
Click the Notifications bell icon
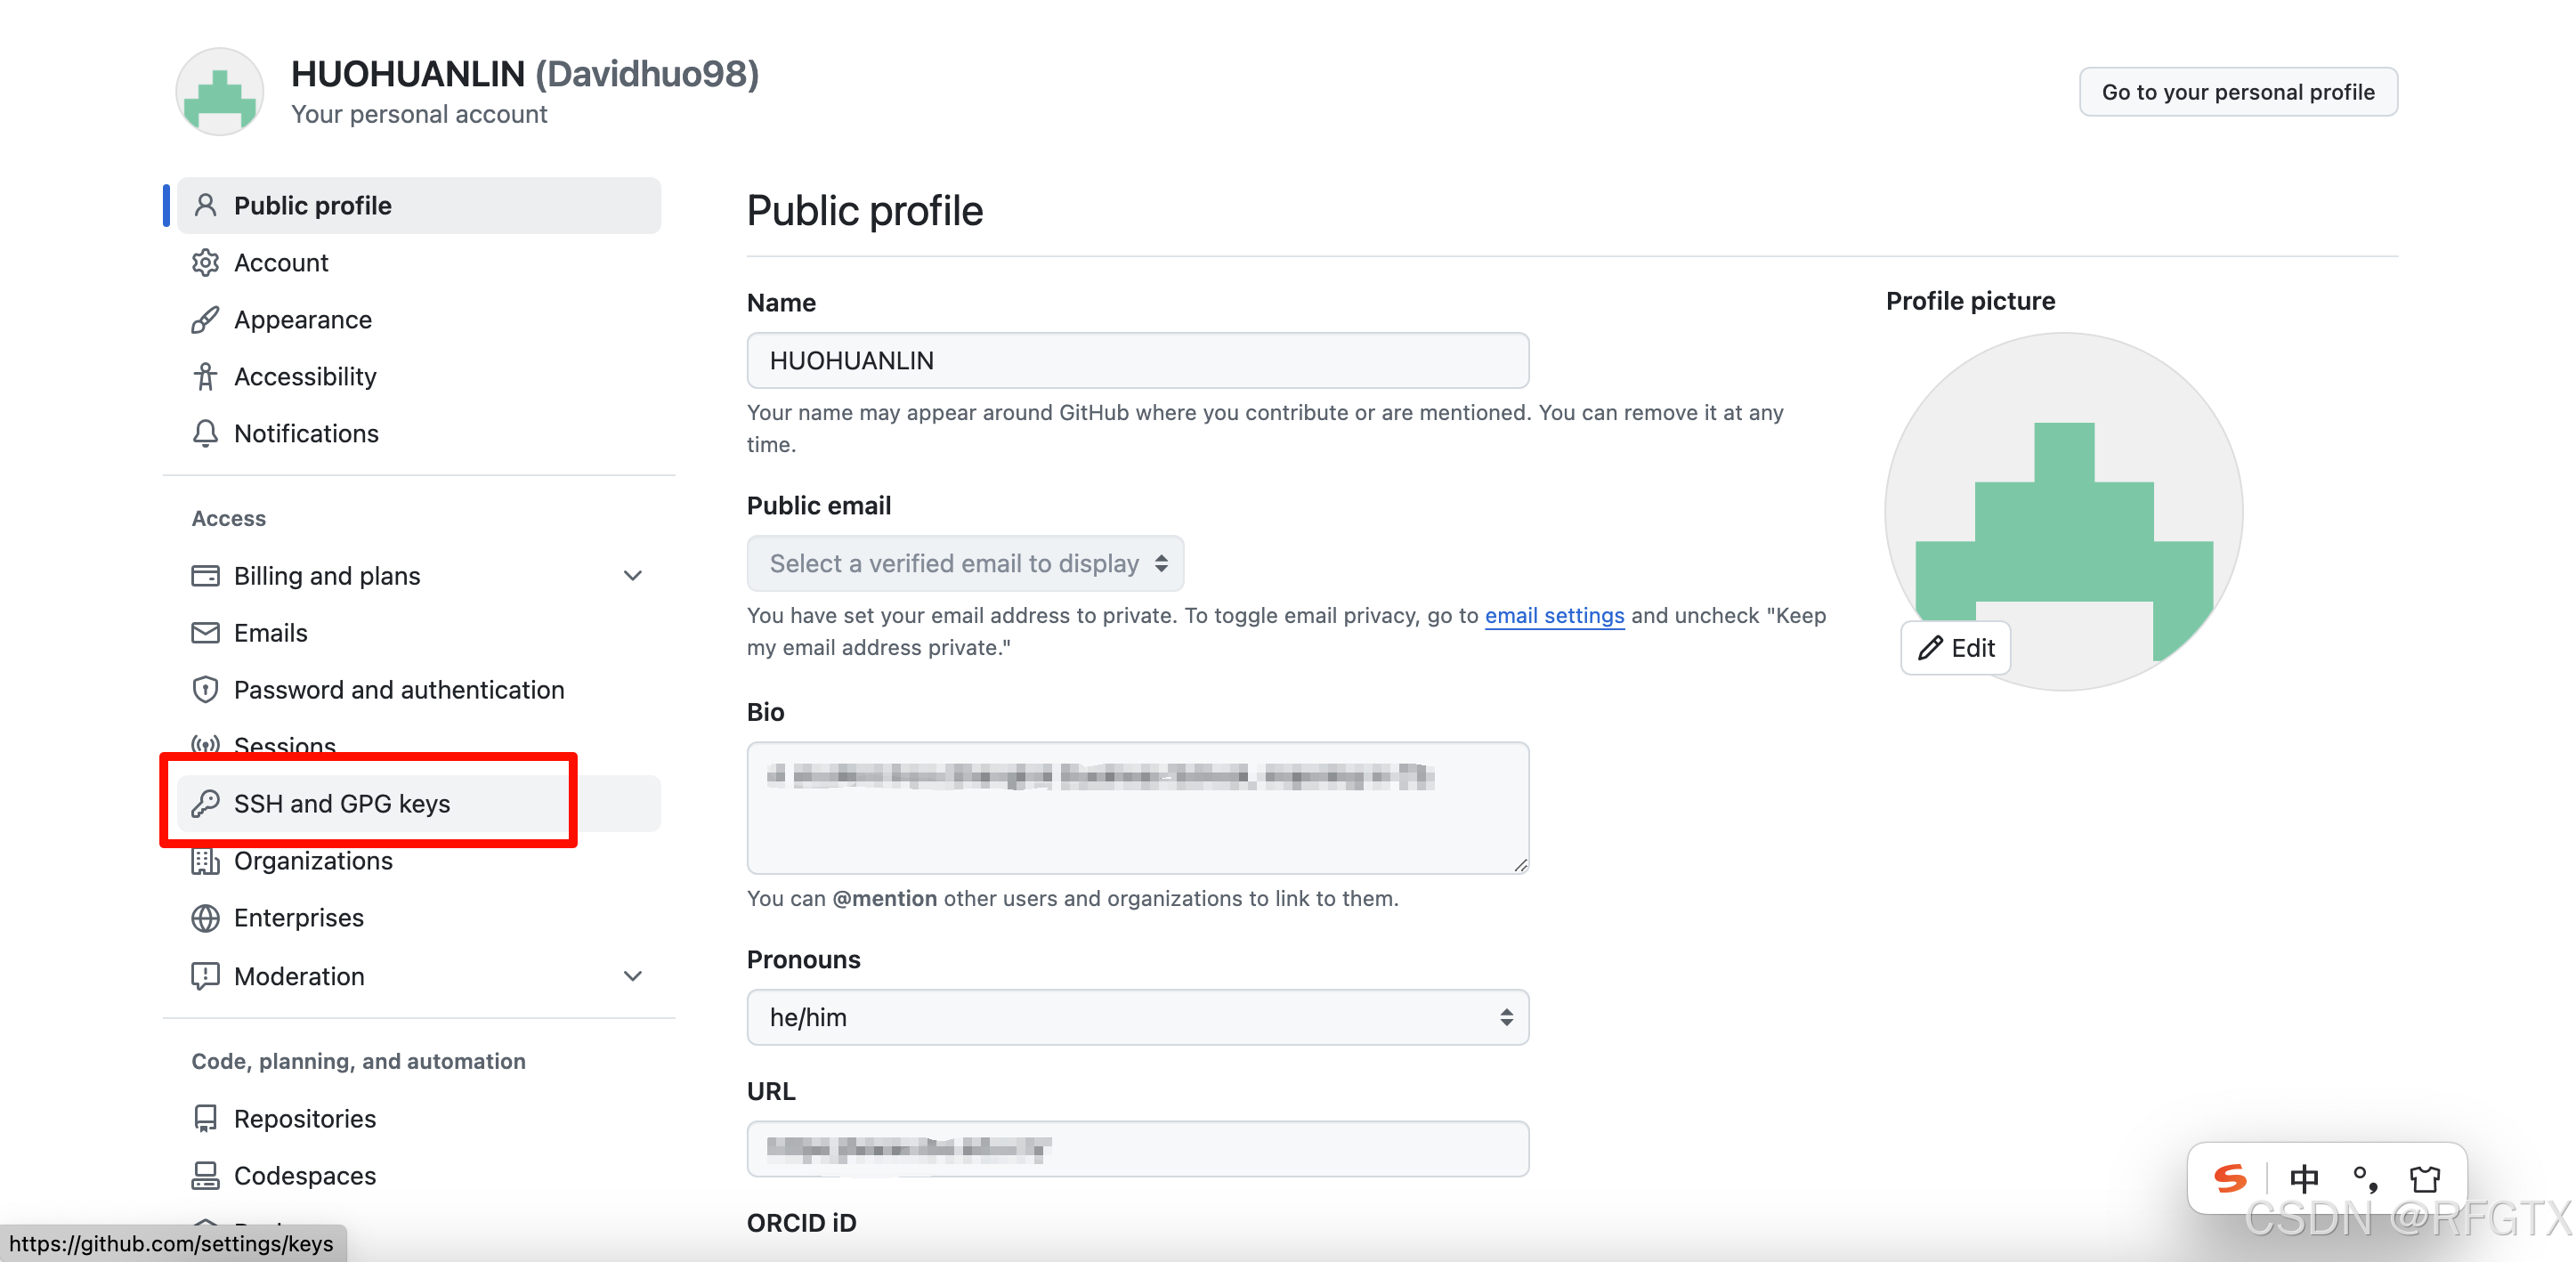(x=205, y=434)
